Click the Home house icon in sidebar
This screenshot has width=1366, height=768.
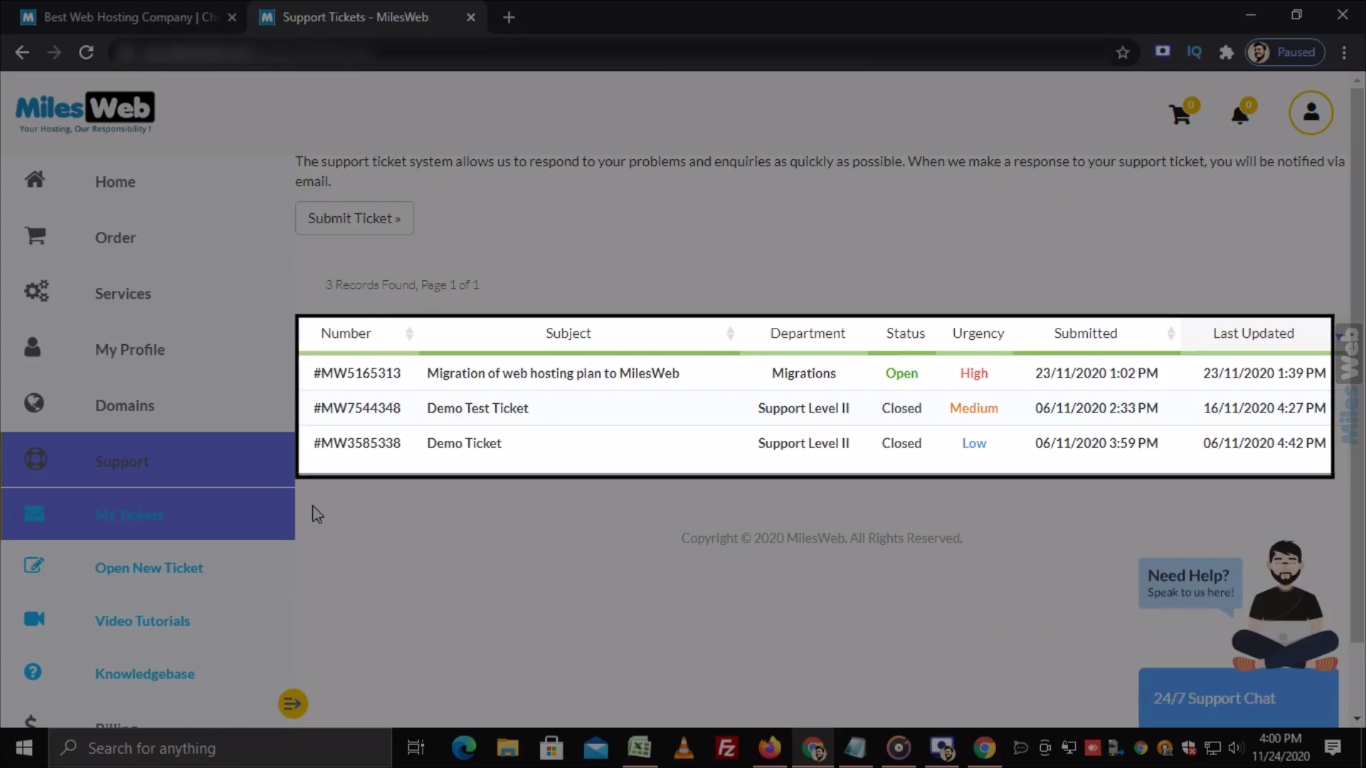coord(35,180)
